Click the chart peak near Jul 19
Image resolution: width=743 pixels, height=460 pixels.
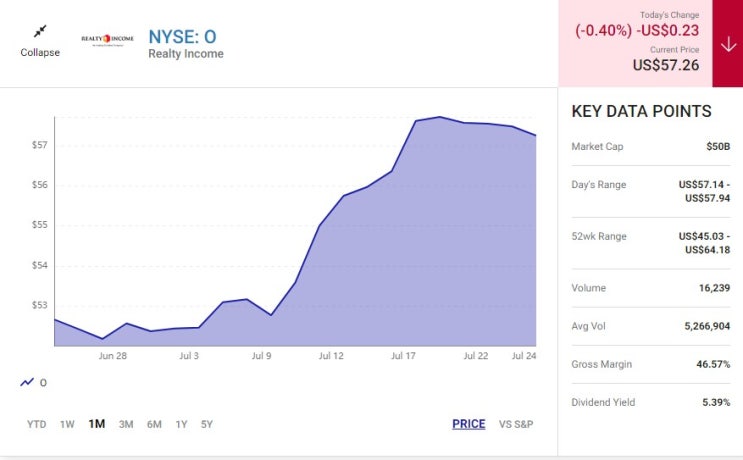[440, 117]
